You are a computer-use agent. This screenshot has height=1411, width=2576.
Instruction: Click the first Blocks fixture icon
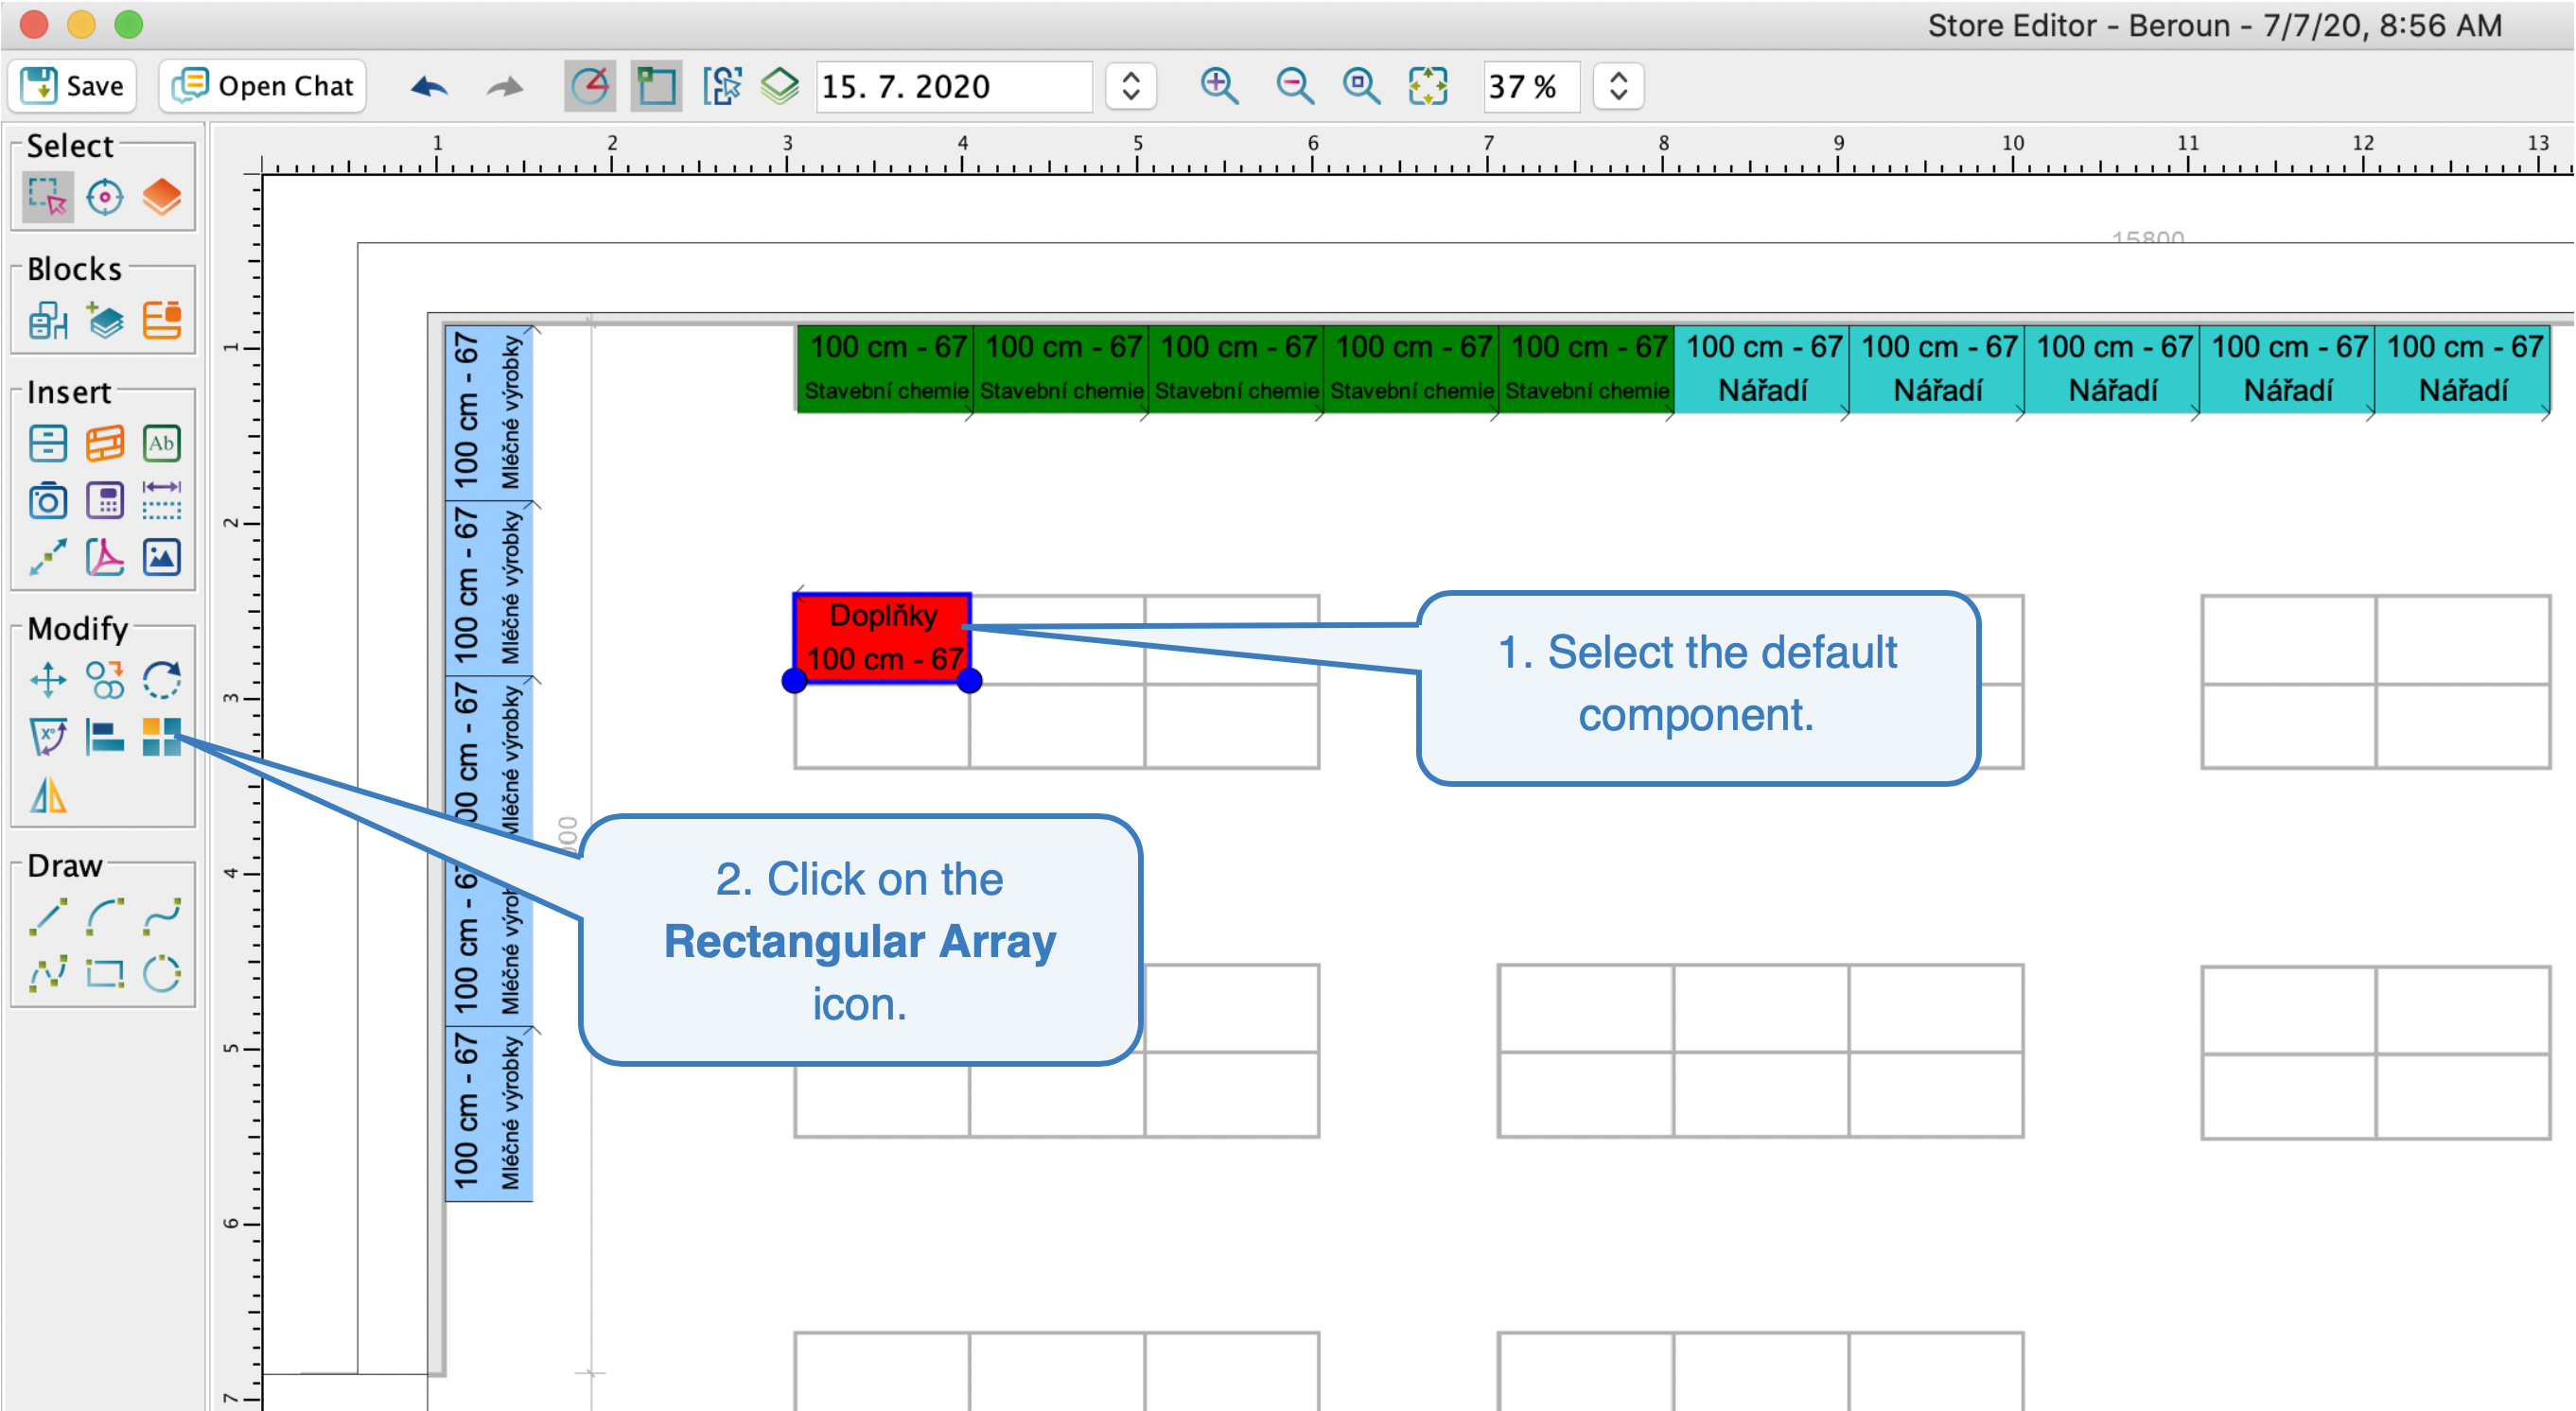click(47, 321)
